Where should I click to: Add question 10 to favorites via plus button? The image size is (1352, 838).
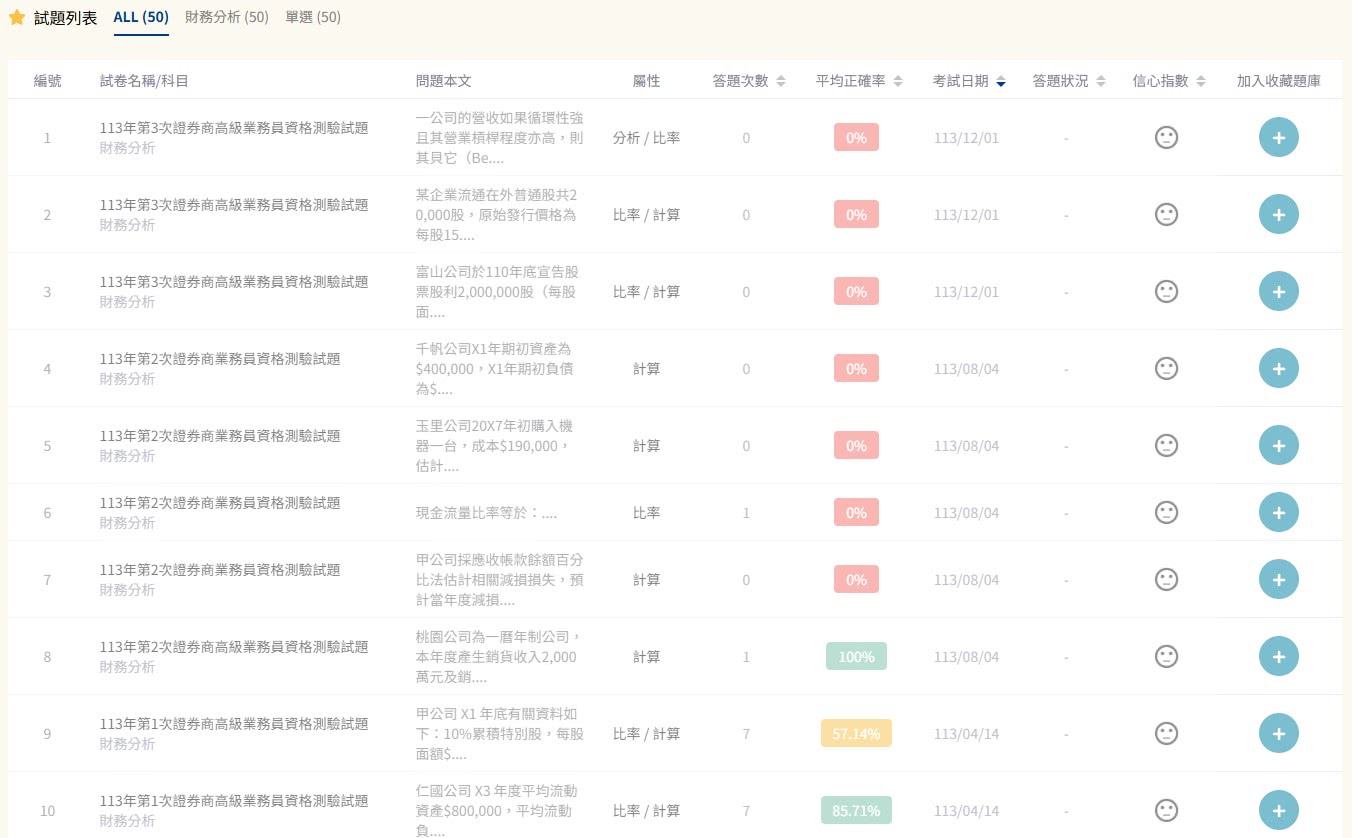[1279, 810]
